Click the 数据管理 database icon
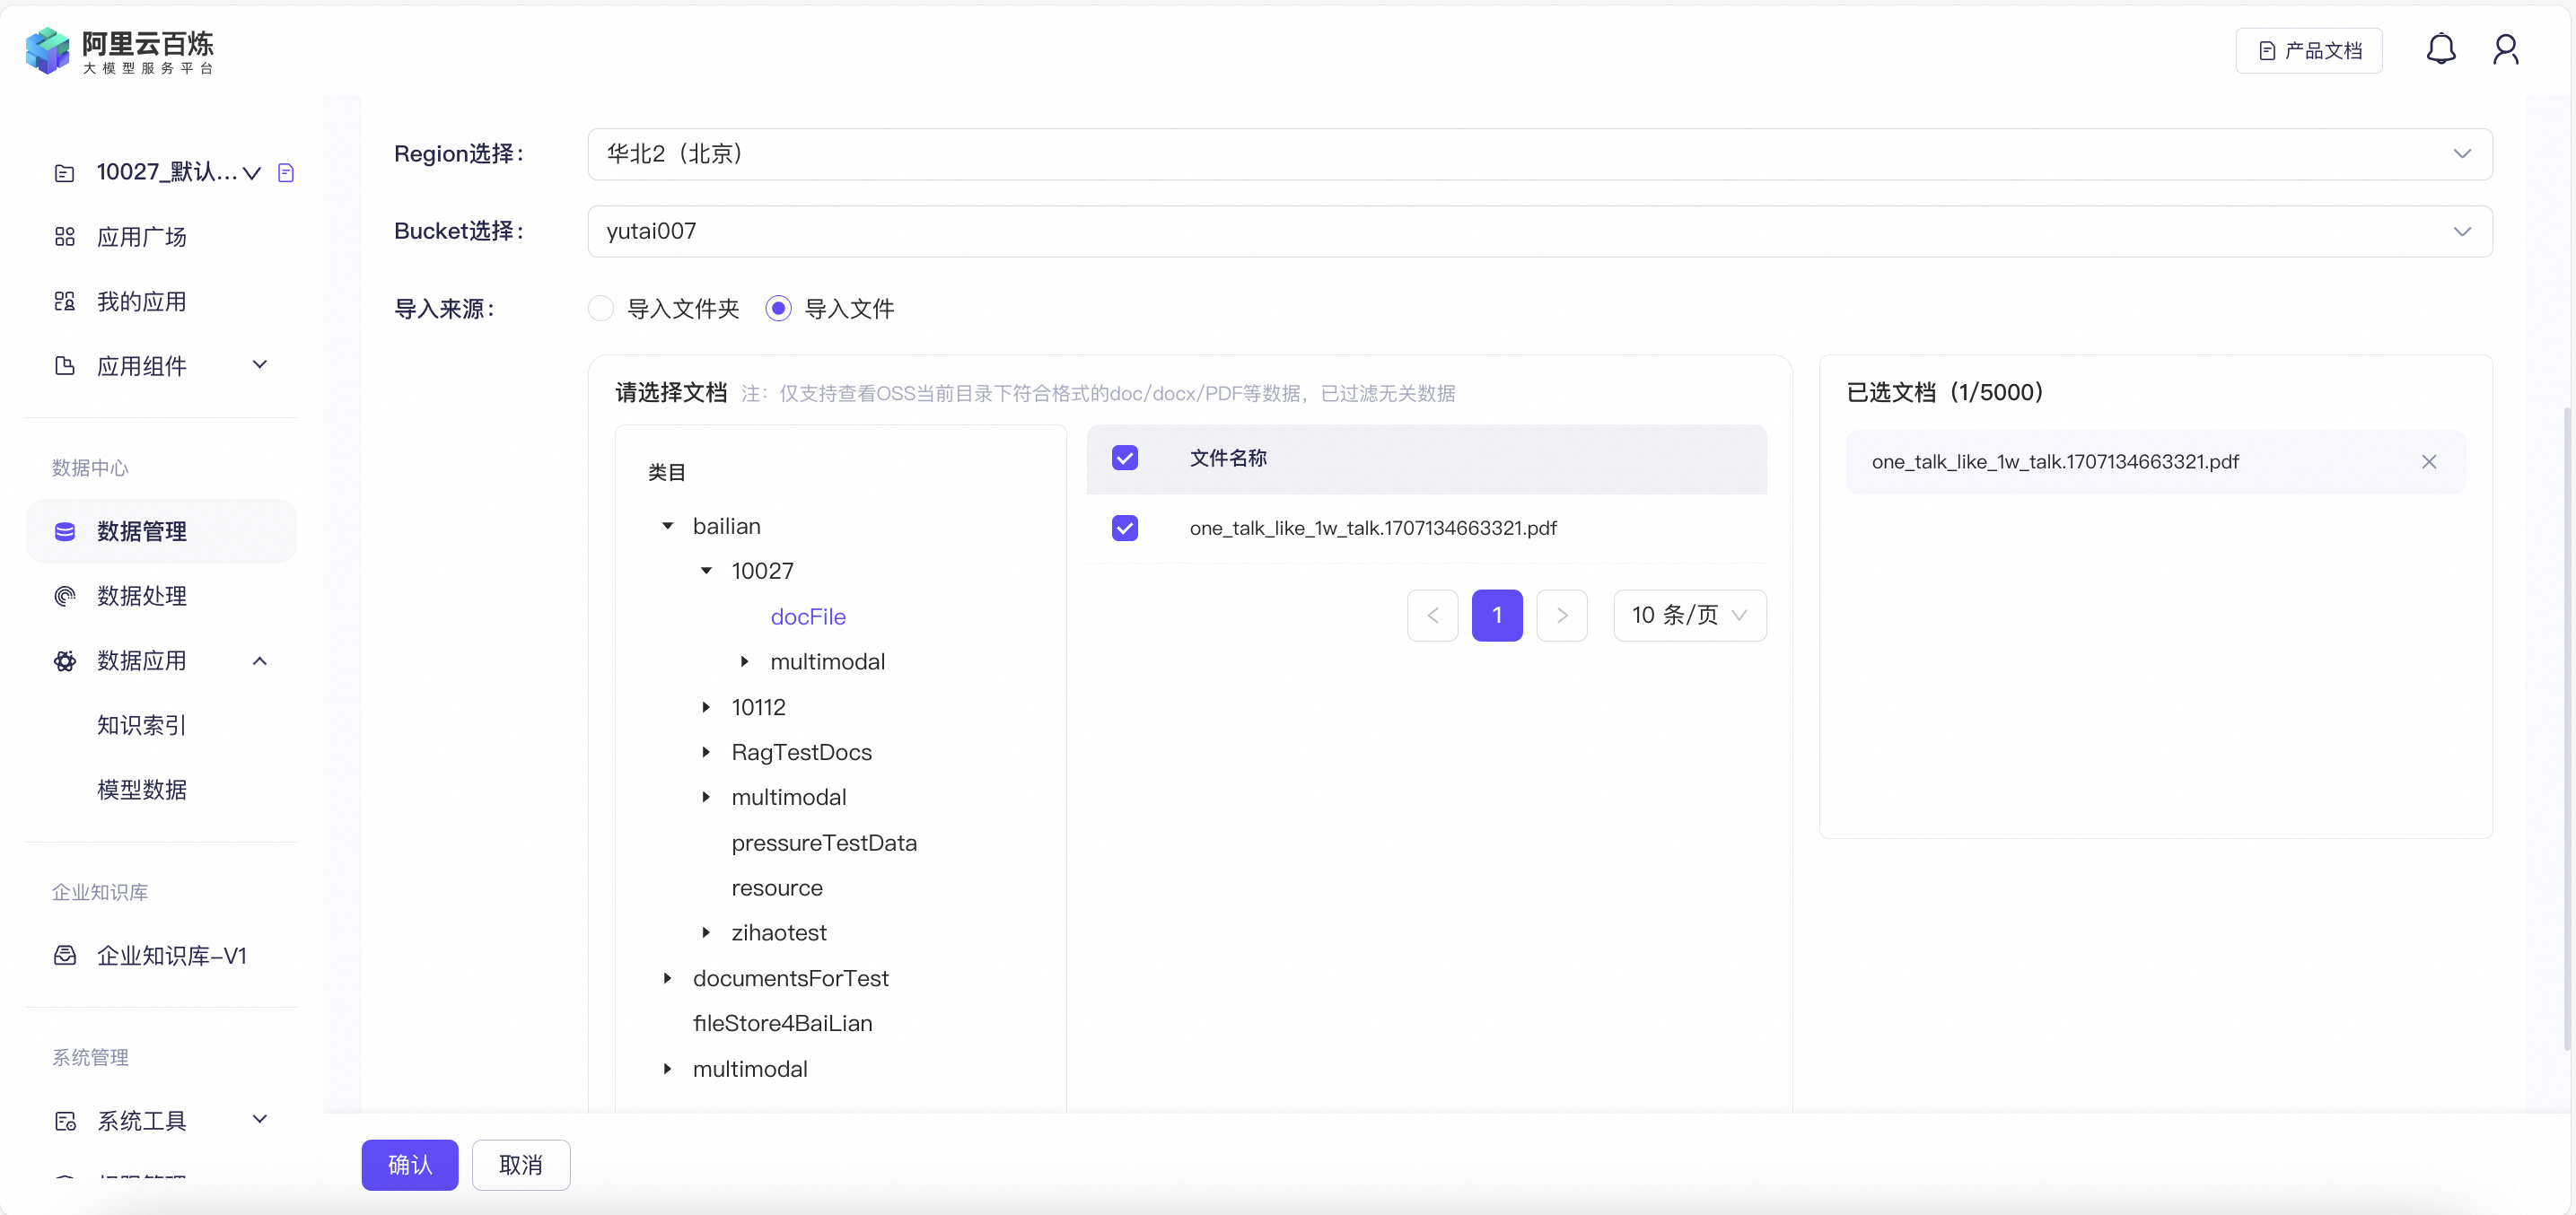2576x1215 pixels. (x=64, y=531)
